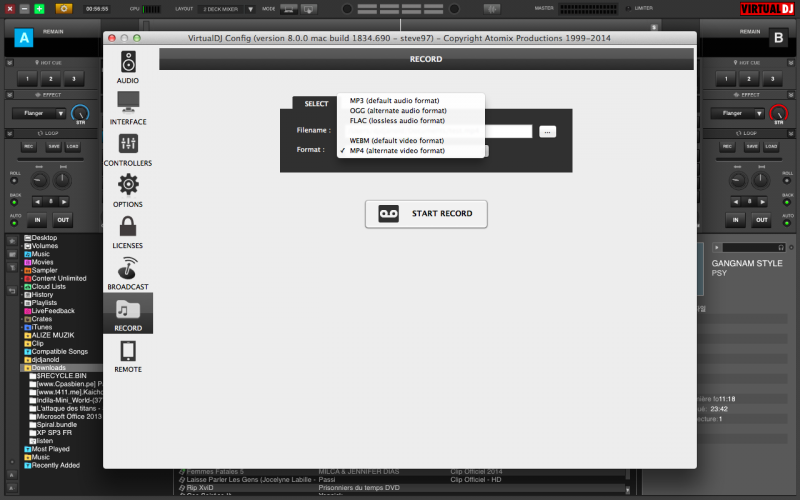
Task: Click deck B badge icon
Action: pyautogui.click(x=779, y=38)
